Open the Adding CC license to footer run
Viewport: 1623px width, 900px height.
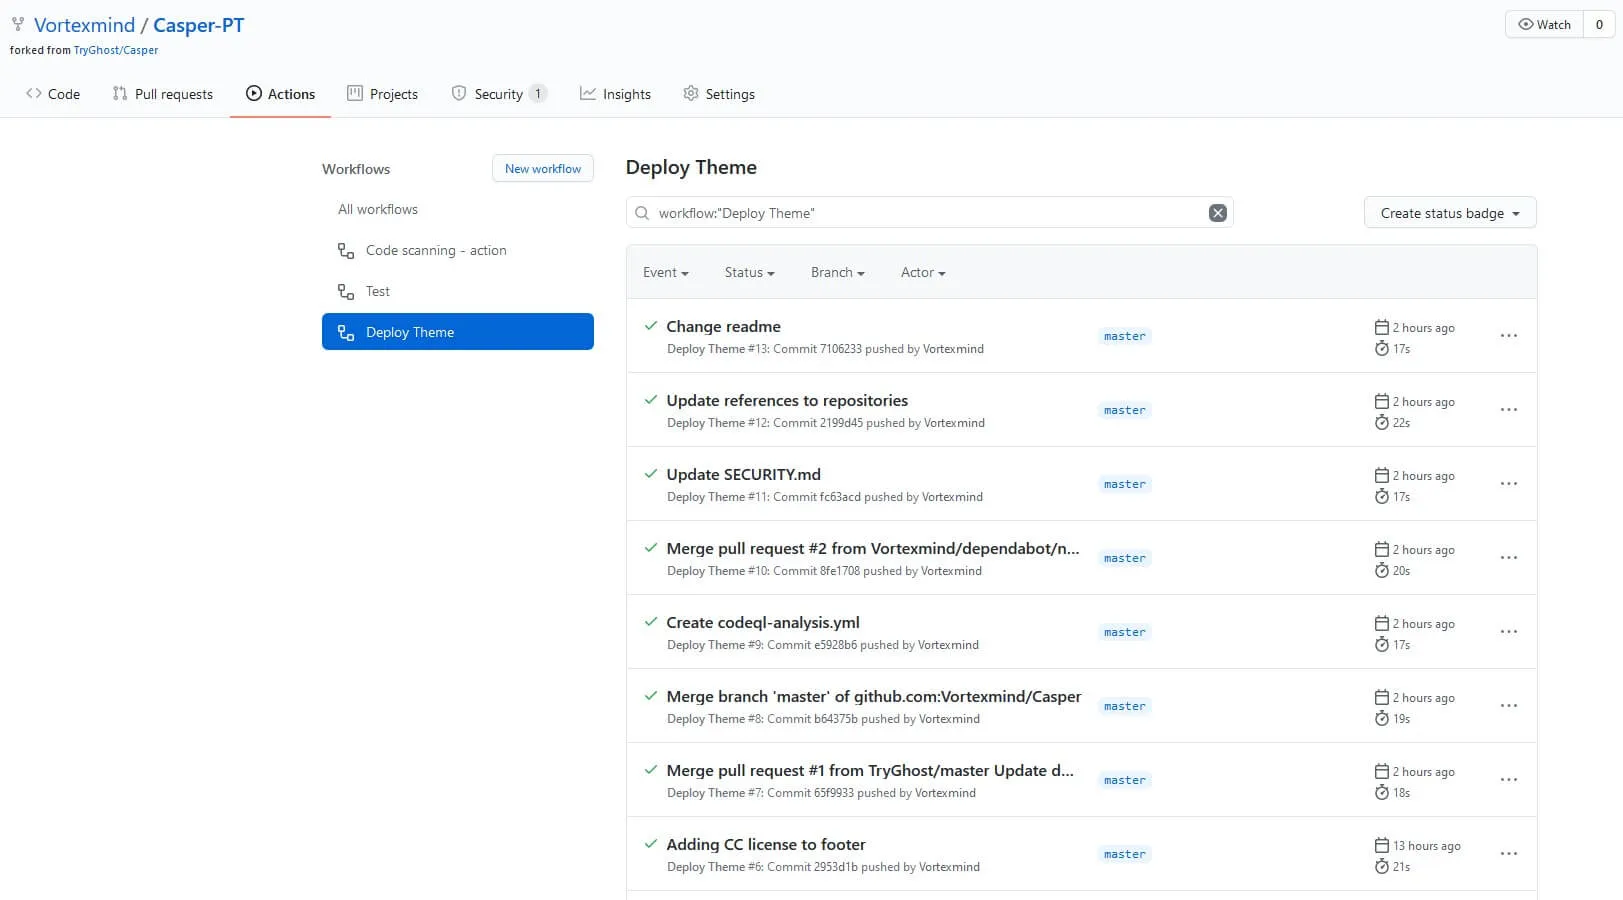pyautogui.click(x=766, y=844)
